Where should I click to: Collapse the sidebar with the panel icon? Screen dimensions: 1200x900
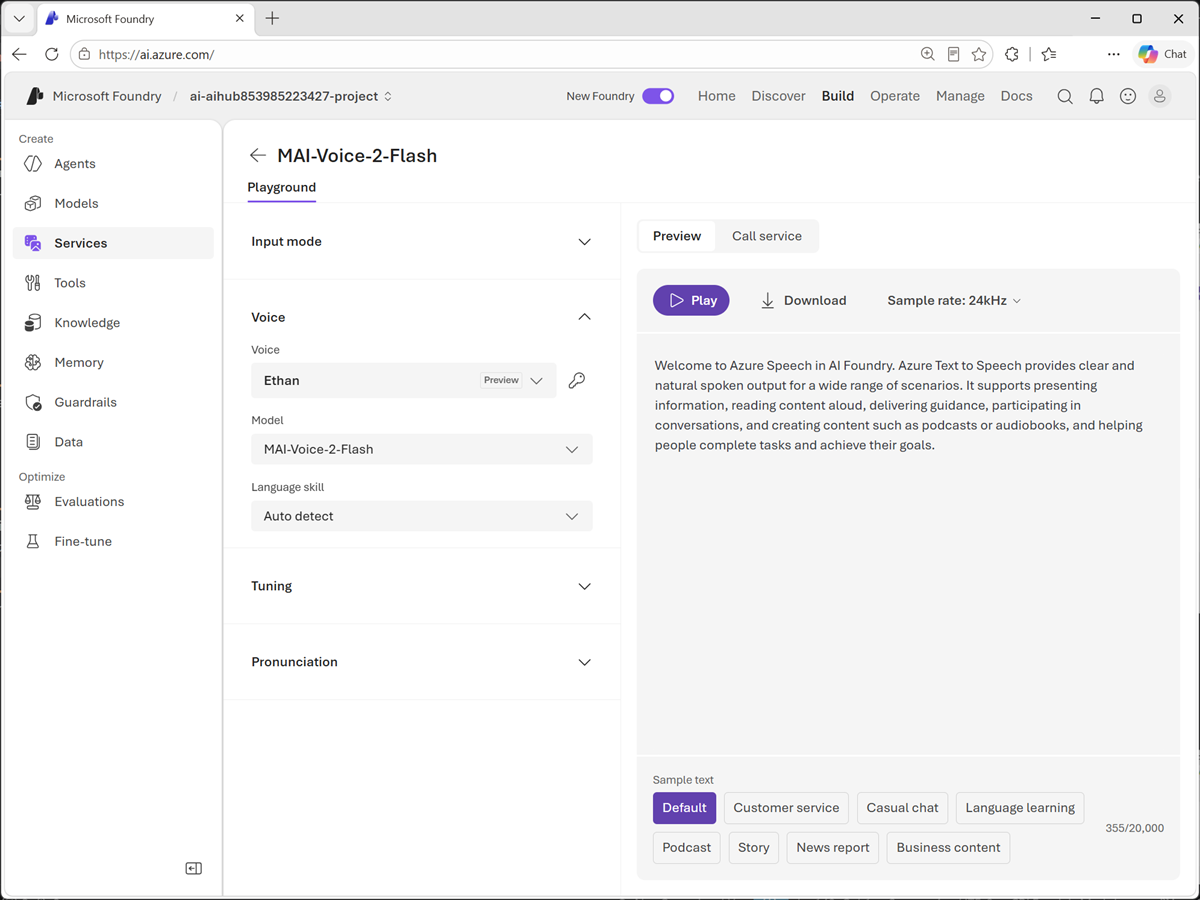[194, 868]
